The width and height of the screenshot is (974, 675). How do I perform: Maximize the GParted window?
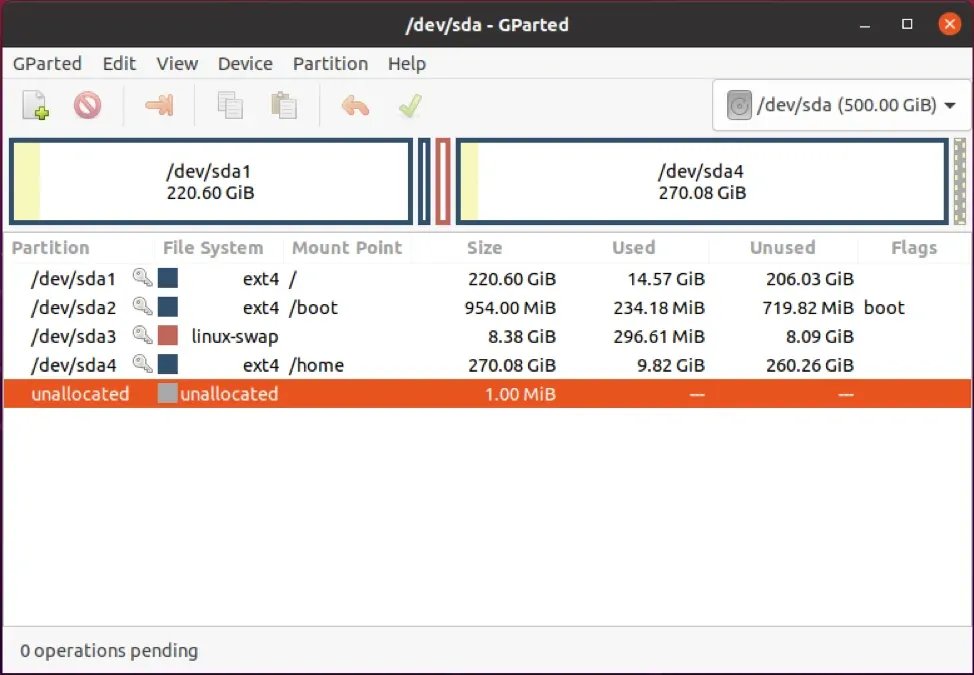pyautogui.click(x=907, y=24)
